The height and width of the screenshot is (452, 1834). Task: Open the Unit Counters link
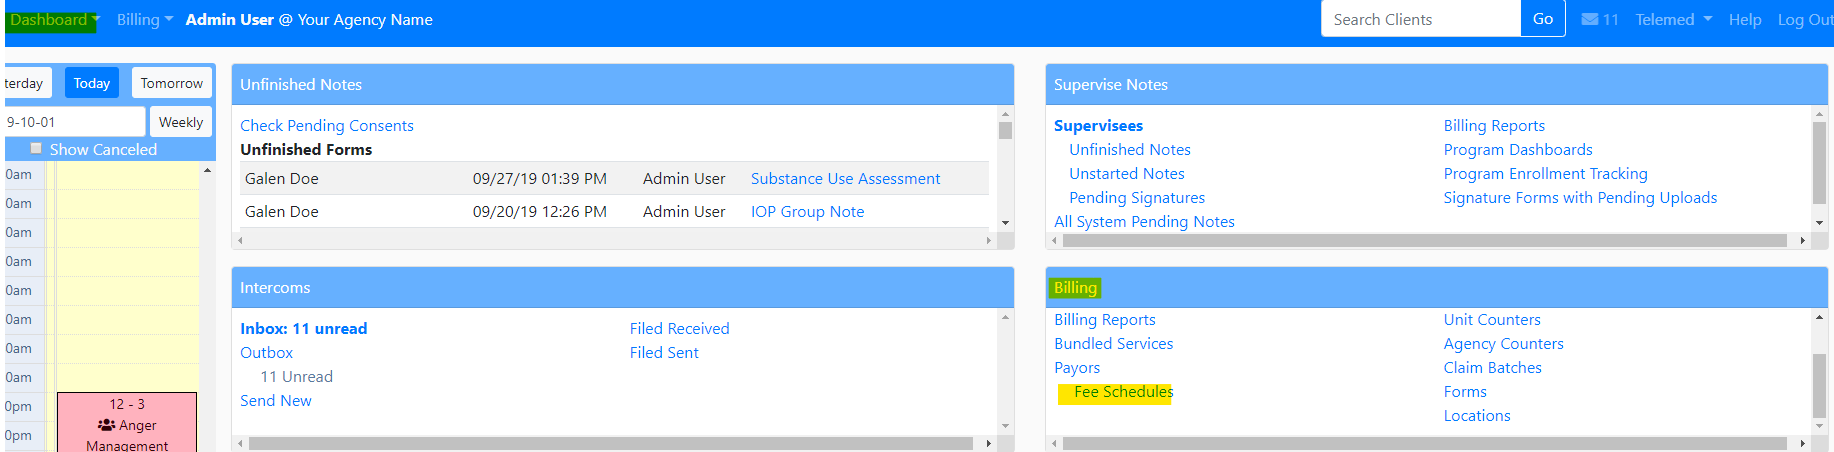(x=1492, y=320)
